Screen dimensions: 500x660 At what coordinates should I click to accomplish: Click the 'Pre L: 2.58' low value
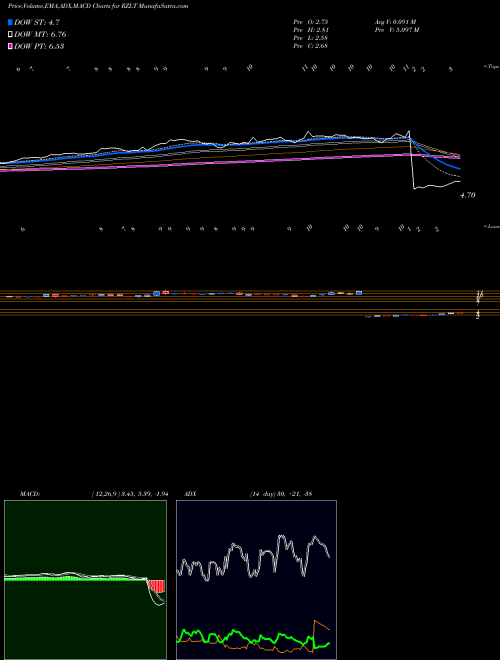pyautogui.click(x=311, y=38)
